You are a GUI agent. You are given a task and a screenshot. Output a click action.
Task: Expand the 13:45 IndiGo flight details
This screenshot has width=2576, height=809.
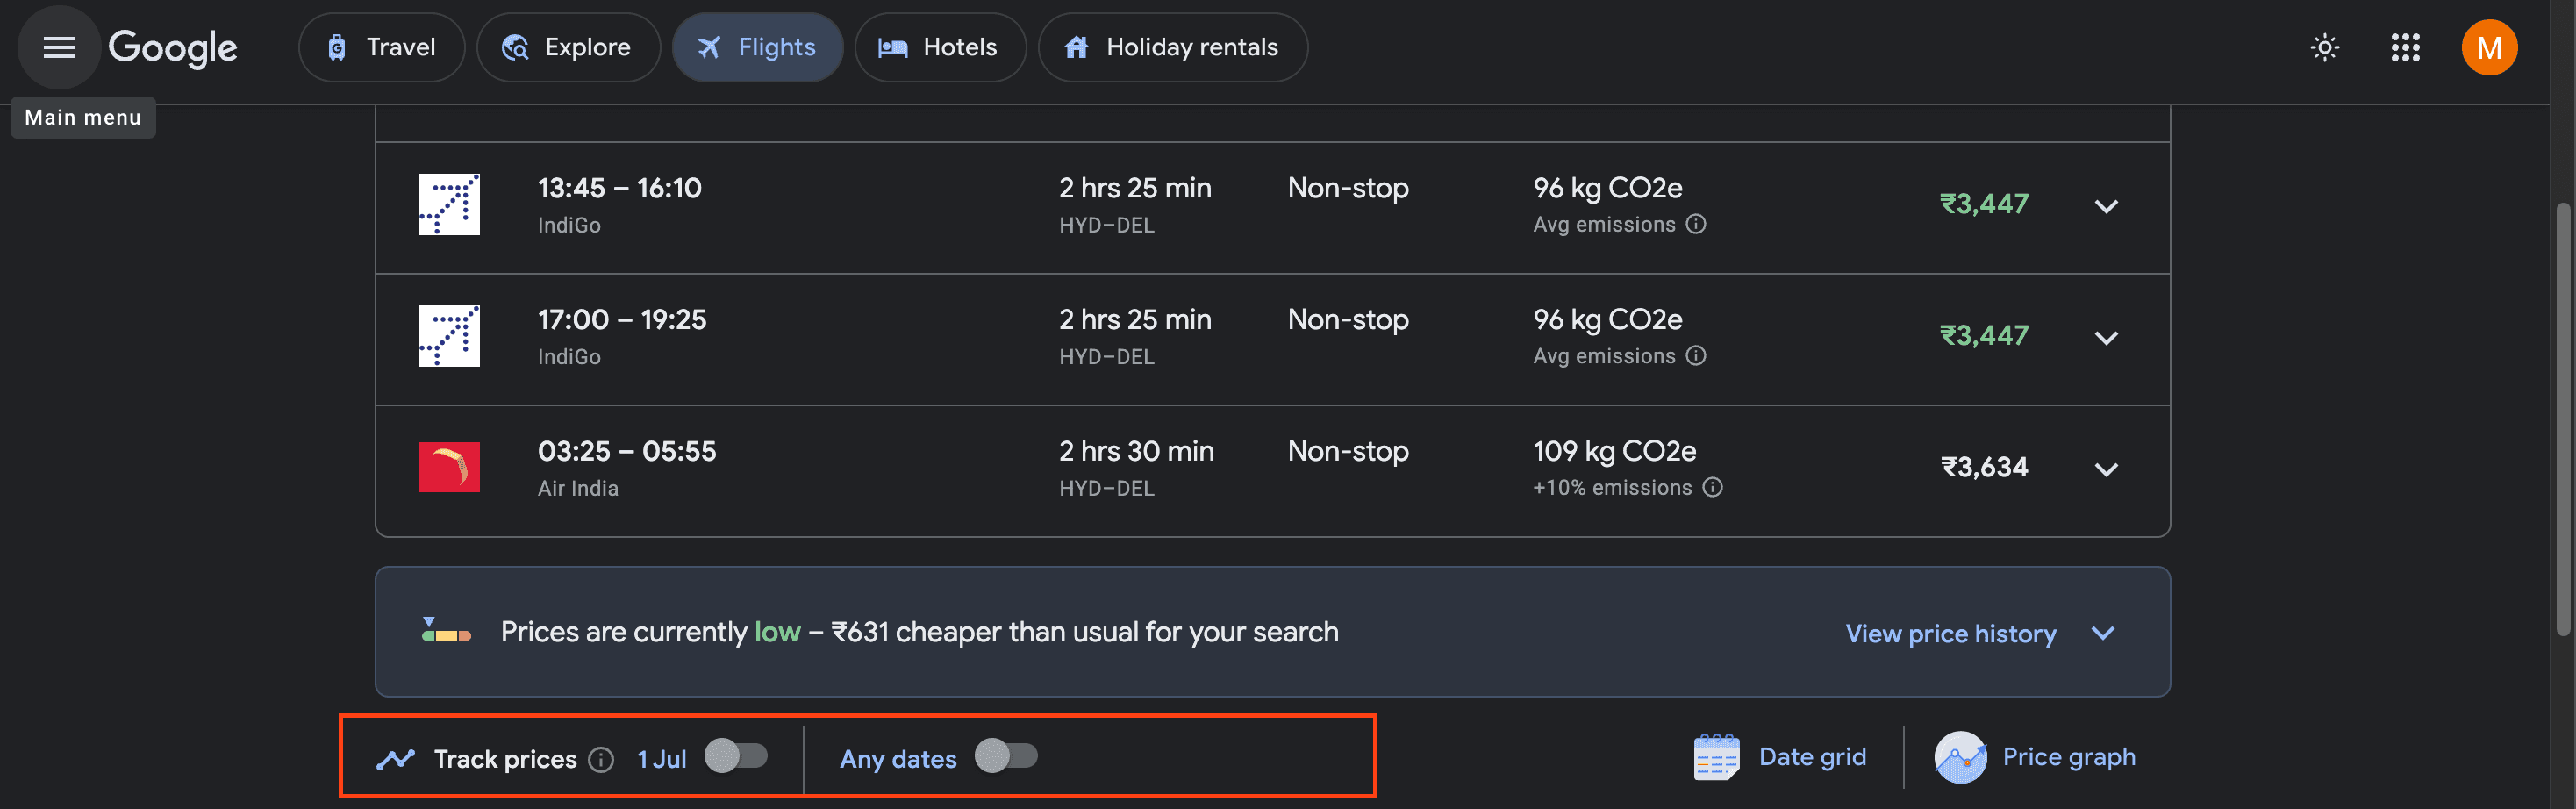coord(2106,206)
